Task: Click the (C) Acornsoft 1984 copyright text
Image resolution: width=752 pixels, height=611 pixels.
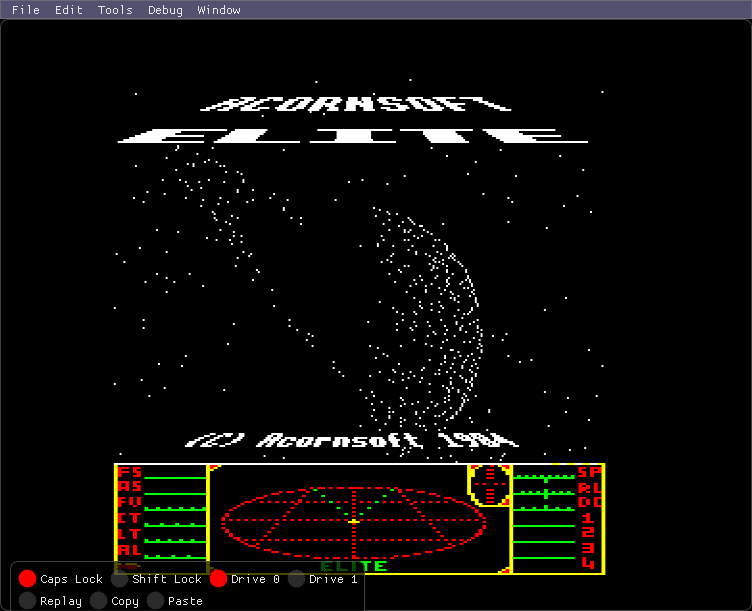Action: (352, 440)
